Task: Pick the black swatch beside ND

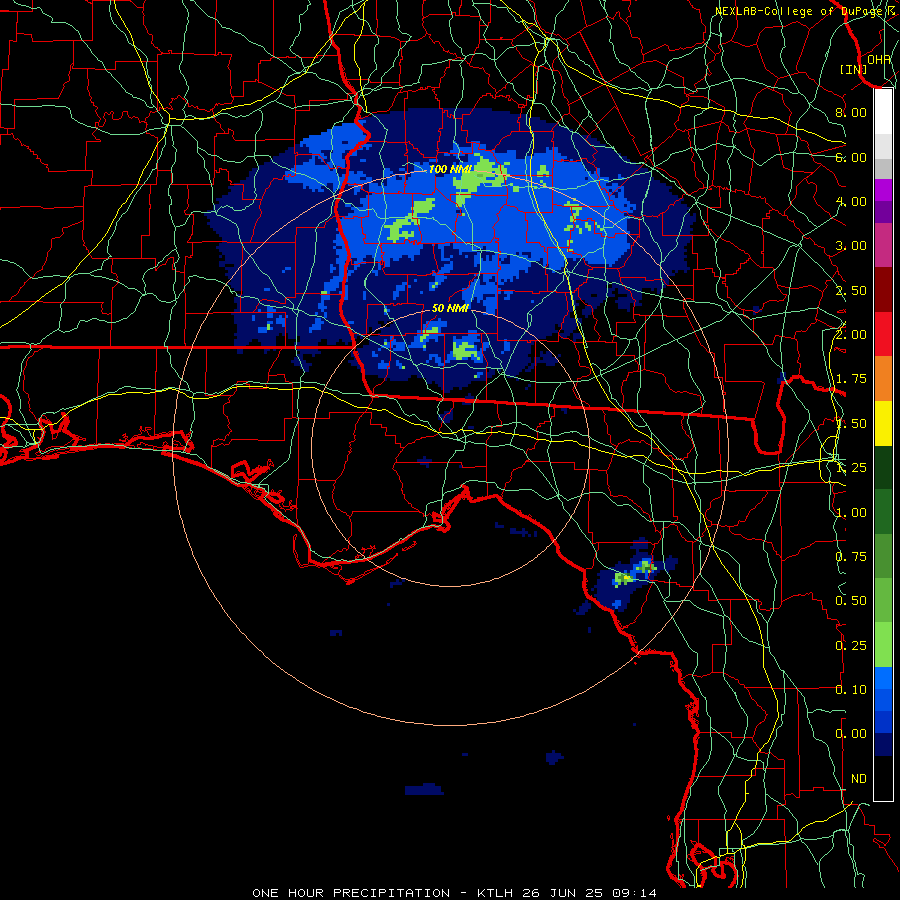Action: (x=883, y=778)
